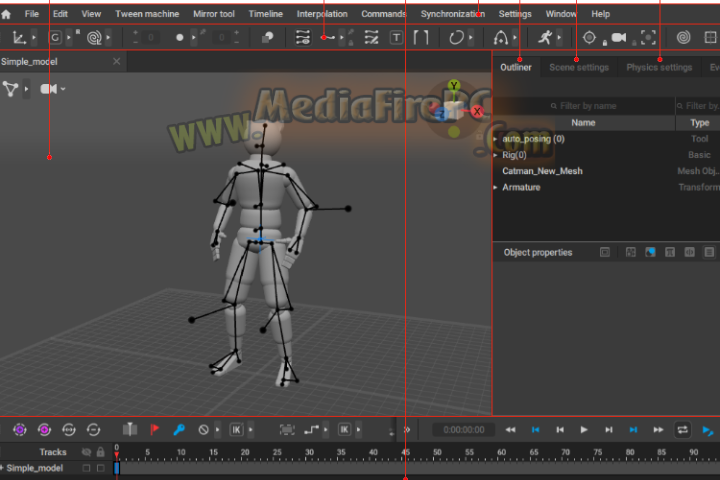The width and height of the screenshot is (720, 480).
Task: Click the list lines icon in Object properties
Action: [709, 252]
